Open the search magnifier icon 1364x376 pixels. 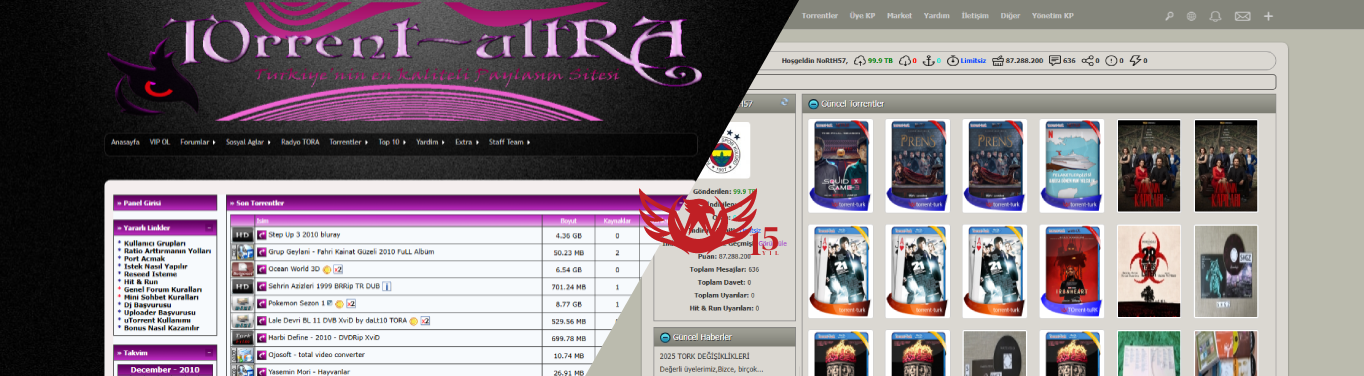(1170, 16)
